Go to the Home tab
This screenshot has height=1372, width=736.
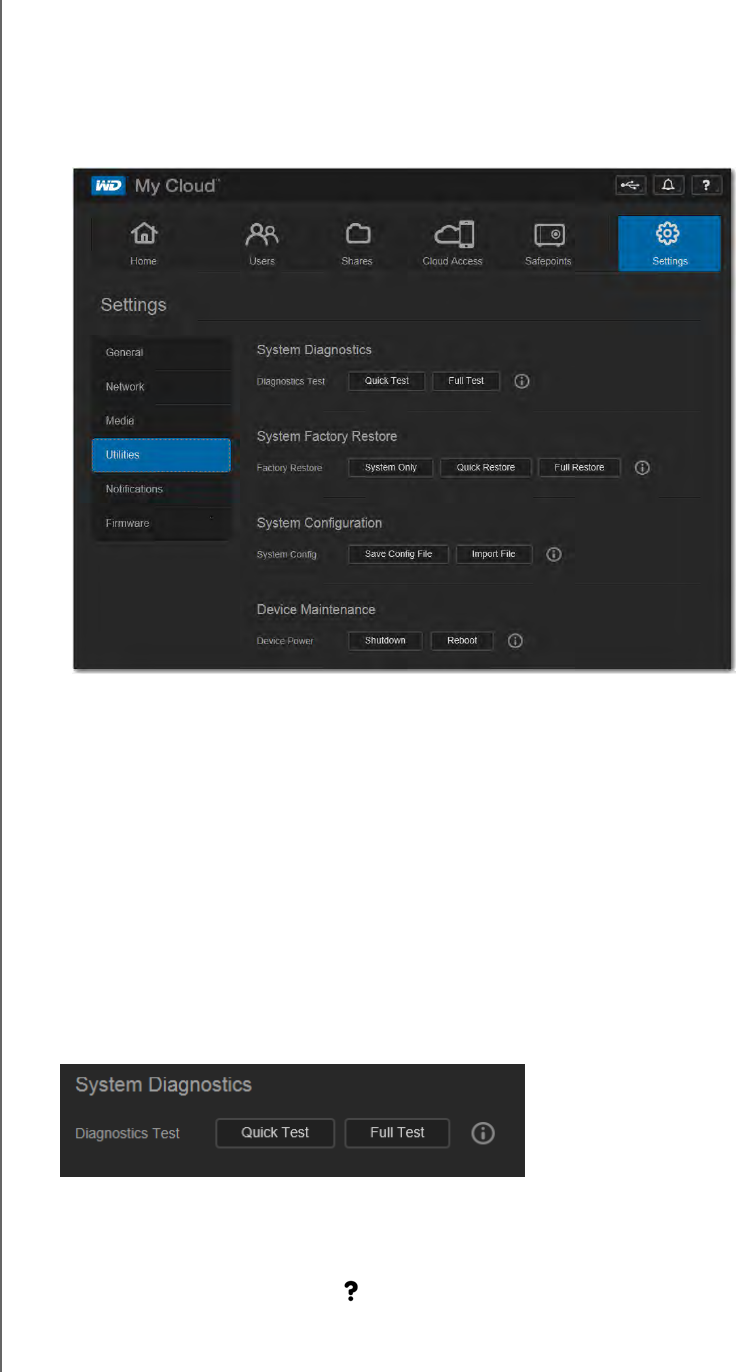[x=144, y=244]
